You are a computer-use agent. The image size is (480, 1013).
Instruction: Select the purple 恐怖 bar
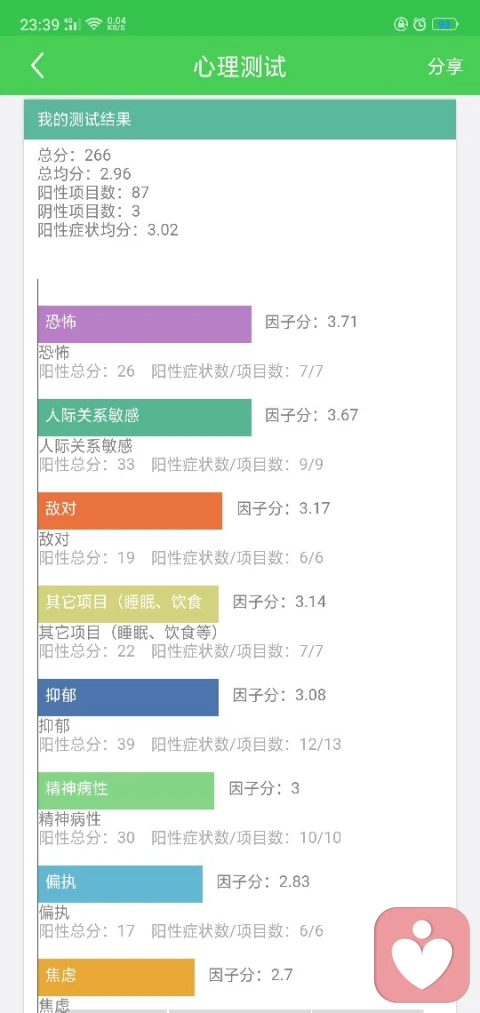145,324
